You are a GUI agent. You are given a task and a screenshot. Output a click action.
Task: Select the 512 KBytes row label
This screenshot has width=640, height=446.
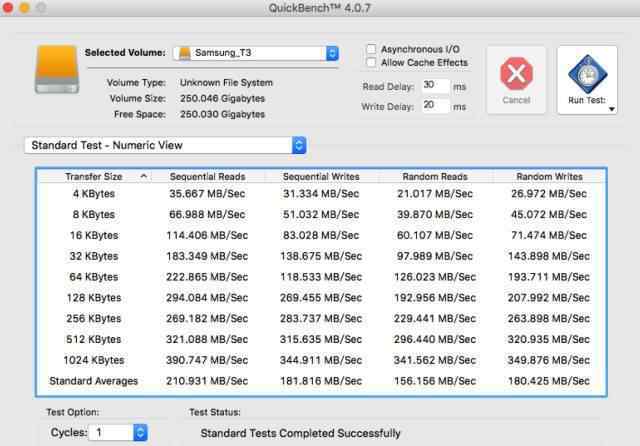(94, 339)
